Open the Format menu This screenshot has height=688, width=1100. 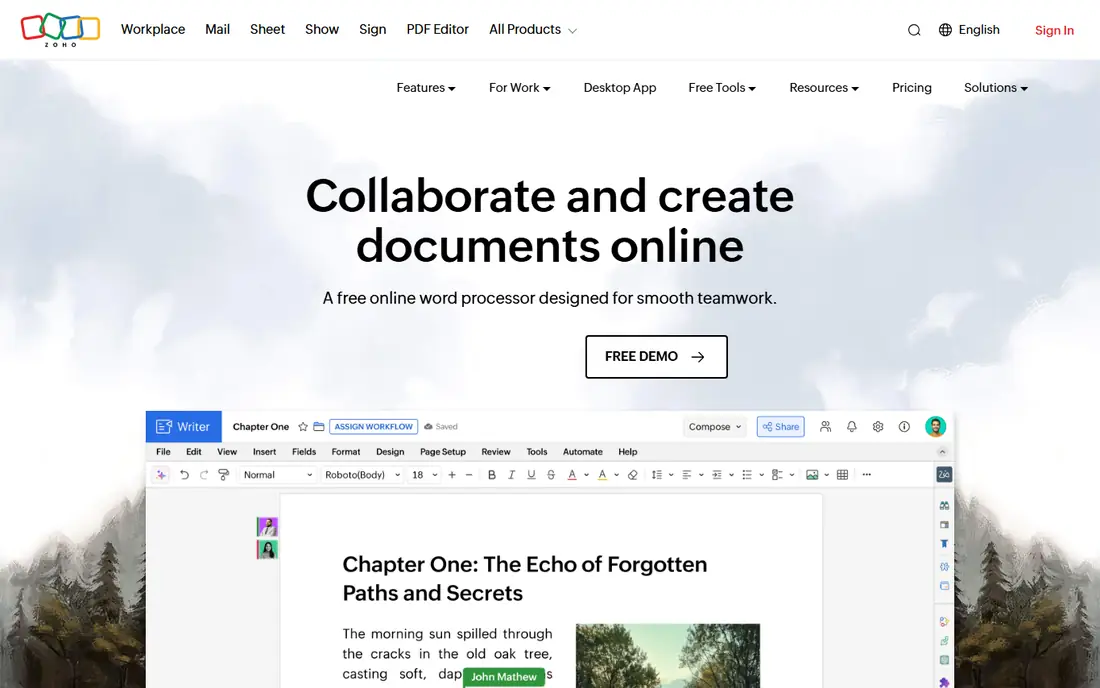346,452
